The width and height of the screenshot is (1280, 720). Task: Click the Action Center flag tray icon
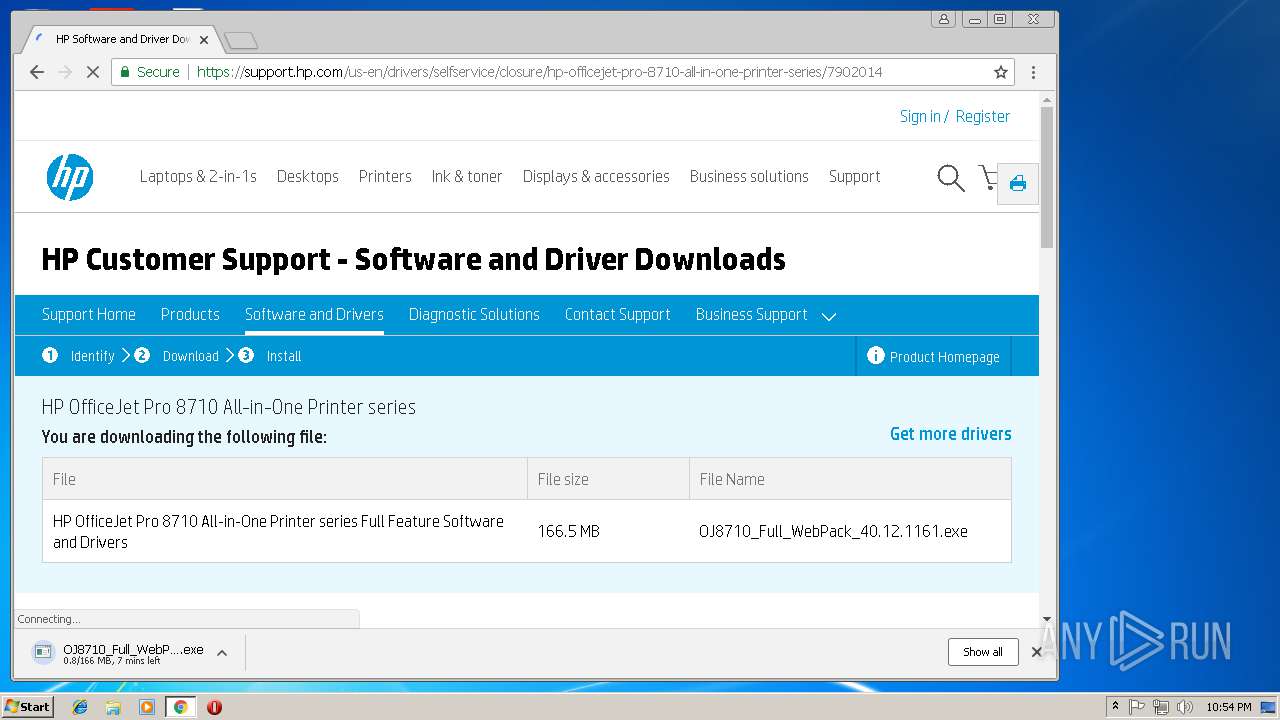pyautogui.click(x=1137, y=707)
